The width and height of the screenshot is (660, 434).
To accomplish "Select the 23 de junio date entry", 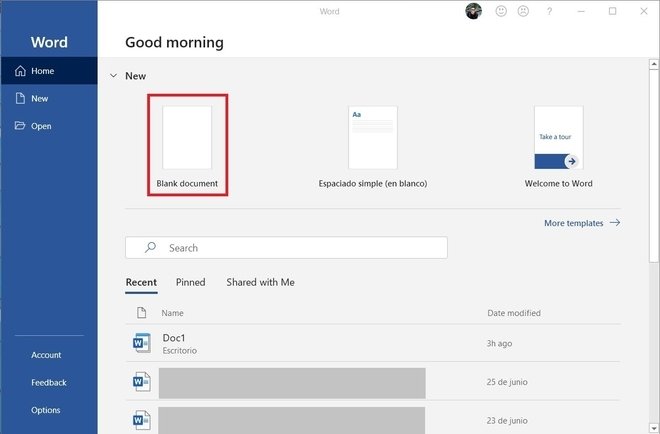I will 507,421.
